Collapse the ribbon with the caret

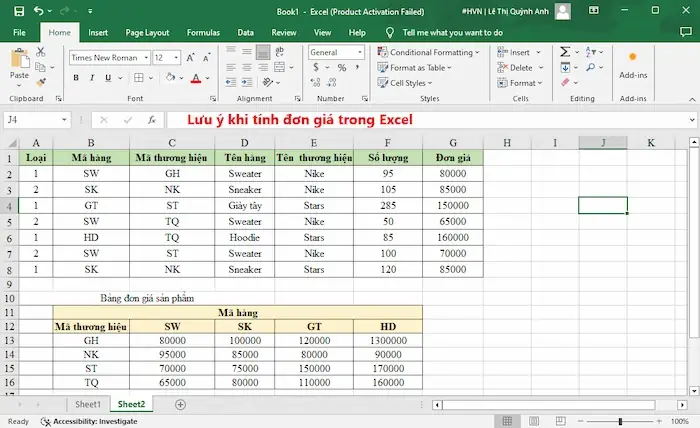(x=692, y=99)
